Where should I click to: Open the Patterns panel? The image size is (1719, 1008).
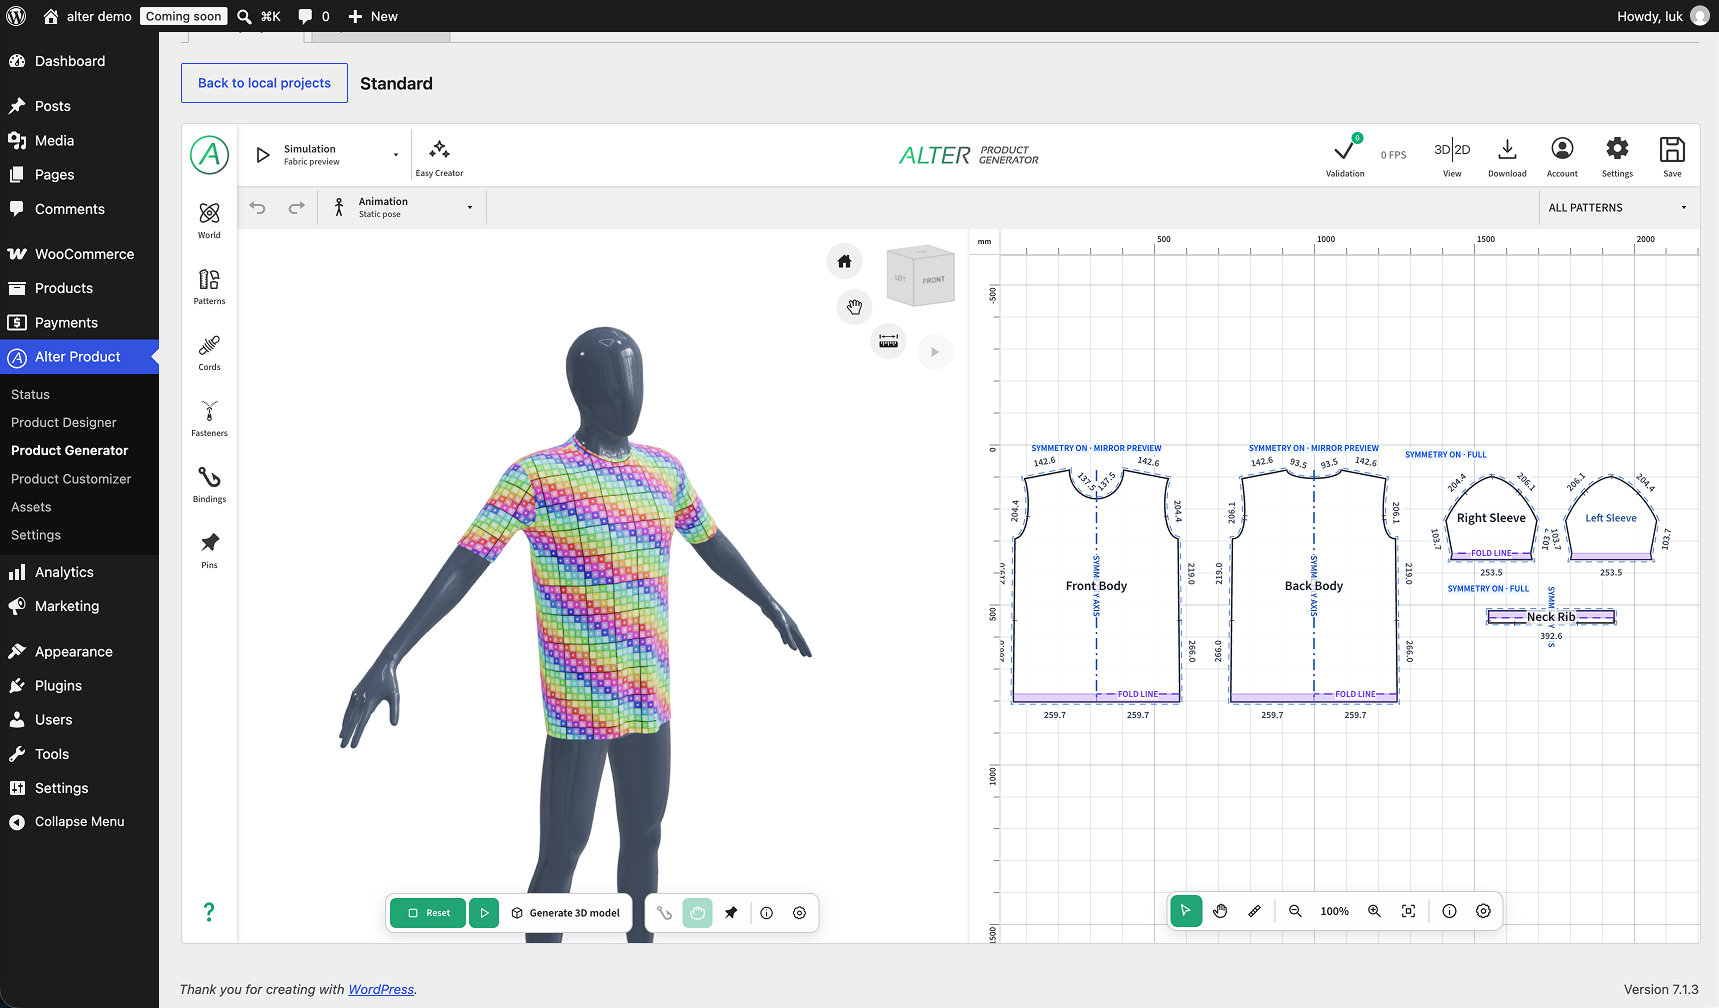coord(209,286)
